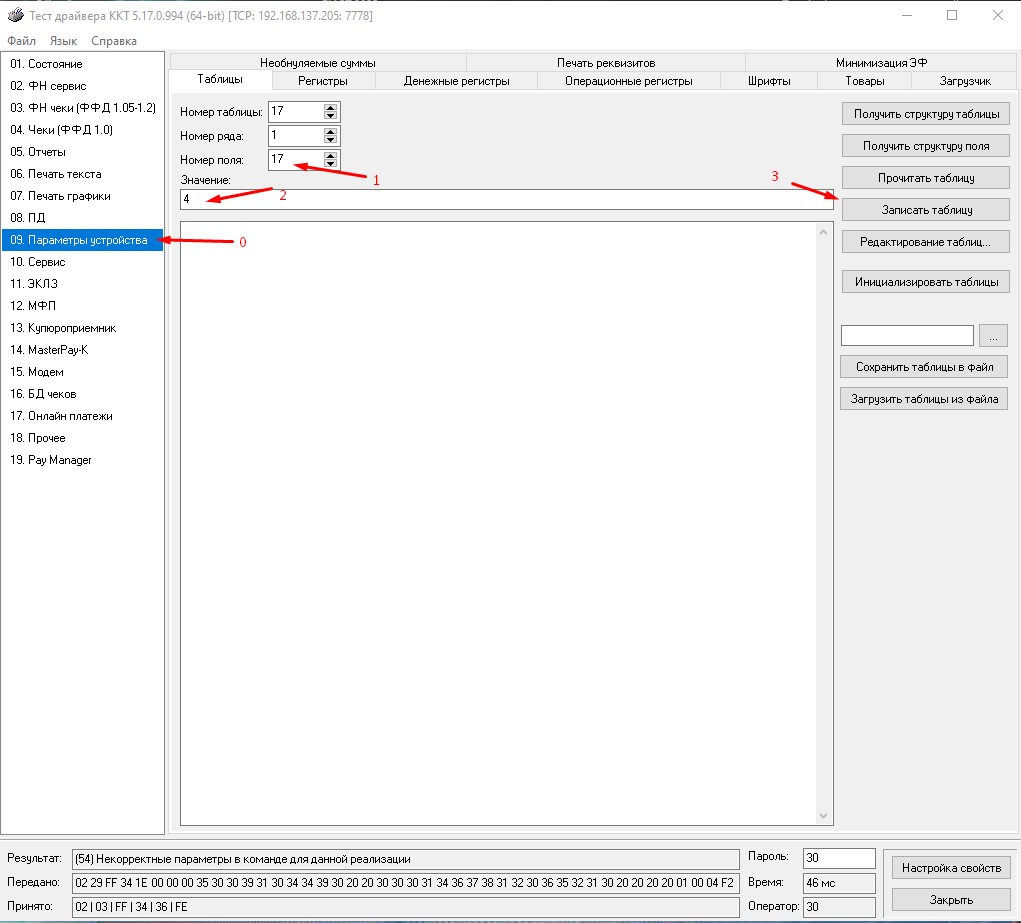The height and width of the screenshot is (923, 1021).
Task: Open Минимизация ЭФ tab
Action: click(881, 63)
